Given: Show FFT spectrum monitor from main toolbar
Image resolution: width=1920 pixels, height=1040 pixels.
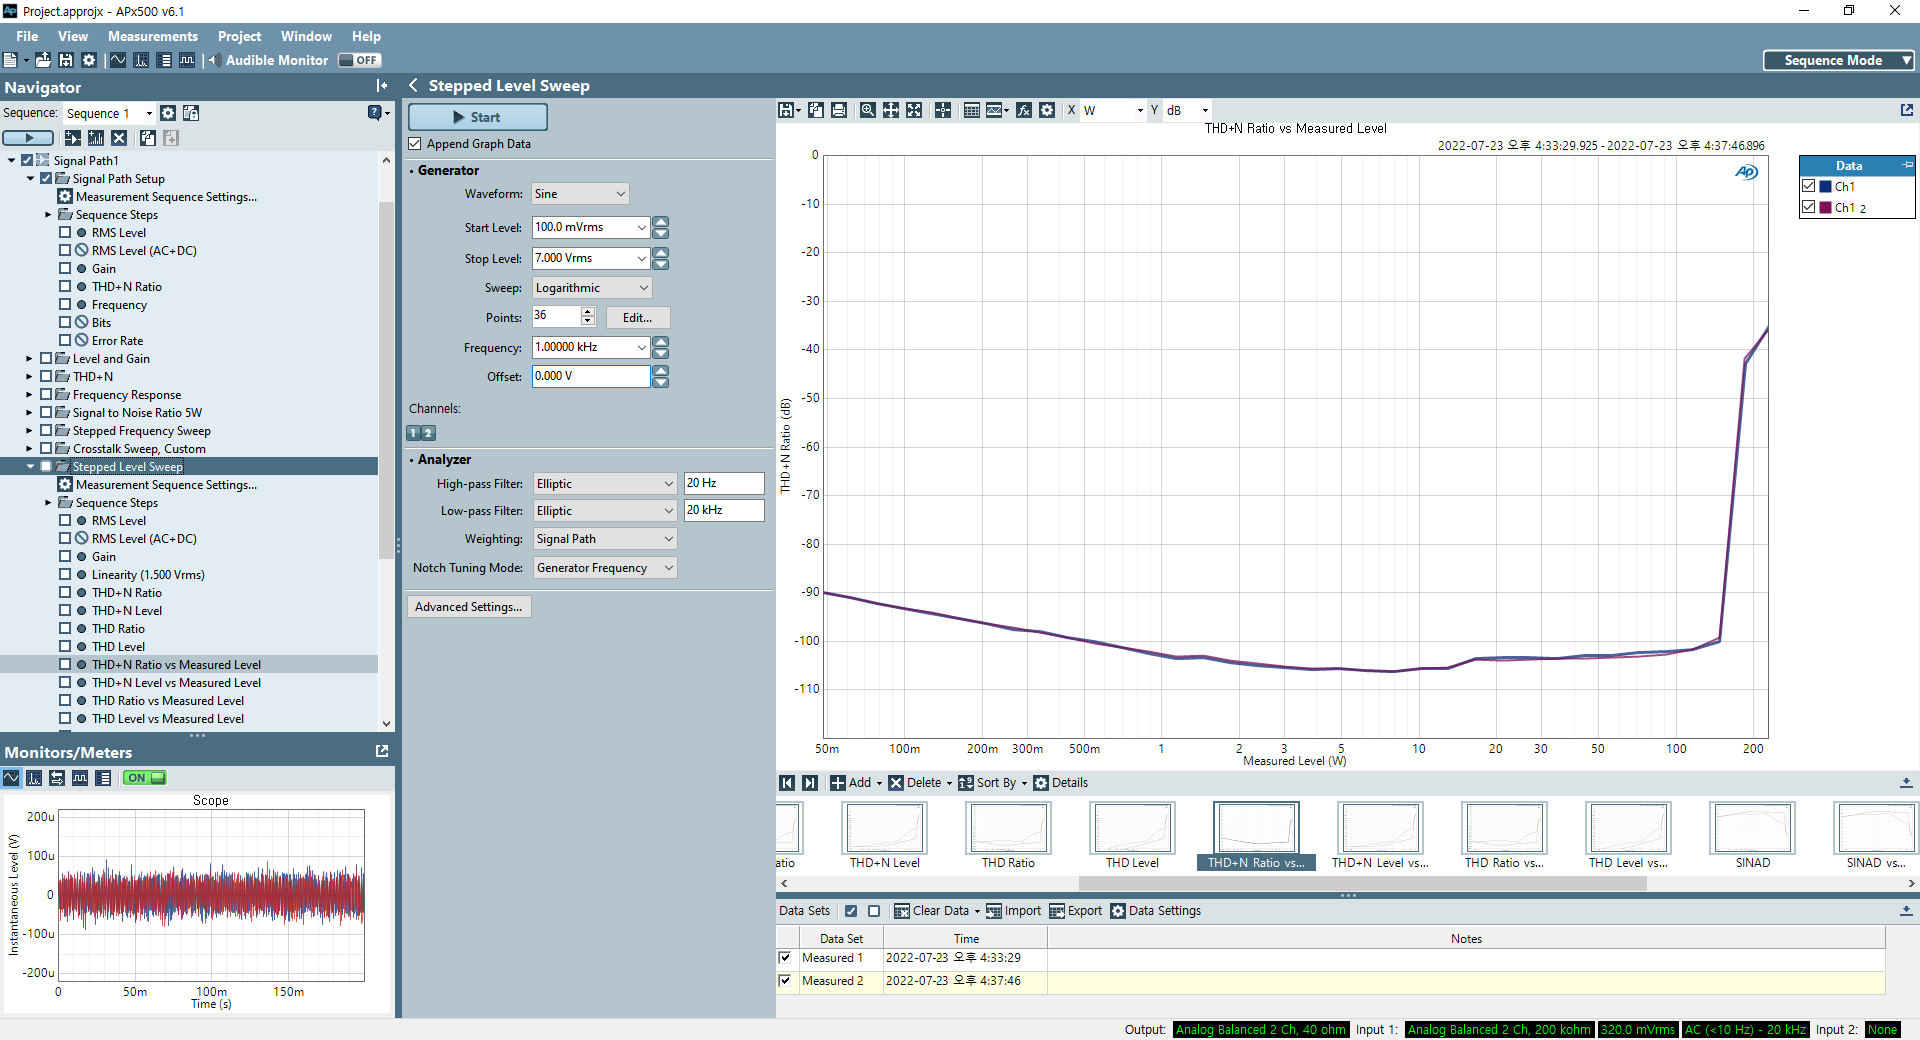Looking at the screenshot, I should pyautogui.click(x=141, y=60).
